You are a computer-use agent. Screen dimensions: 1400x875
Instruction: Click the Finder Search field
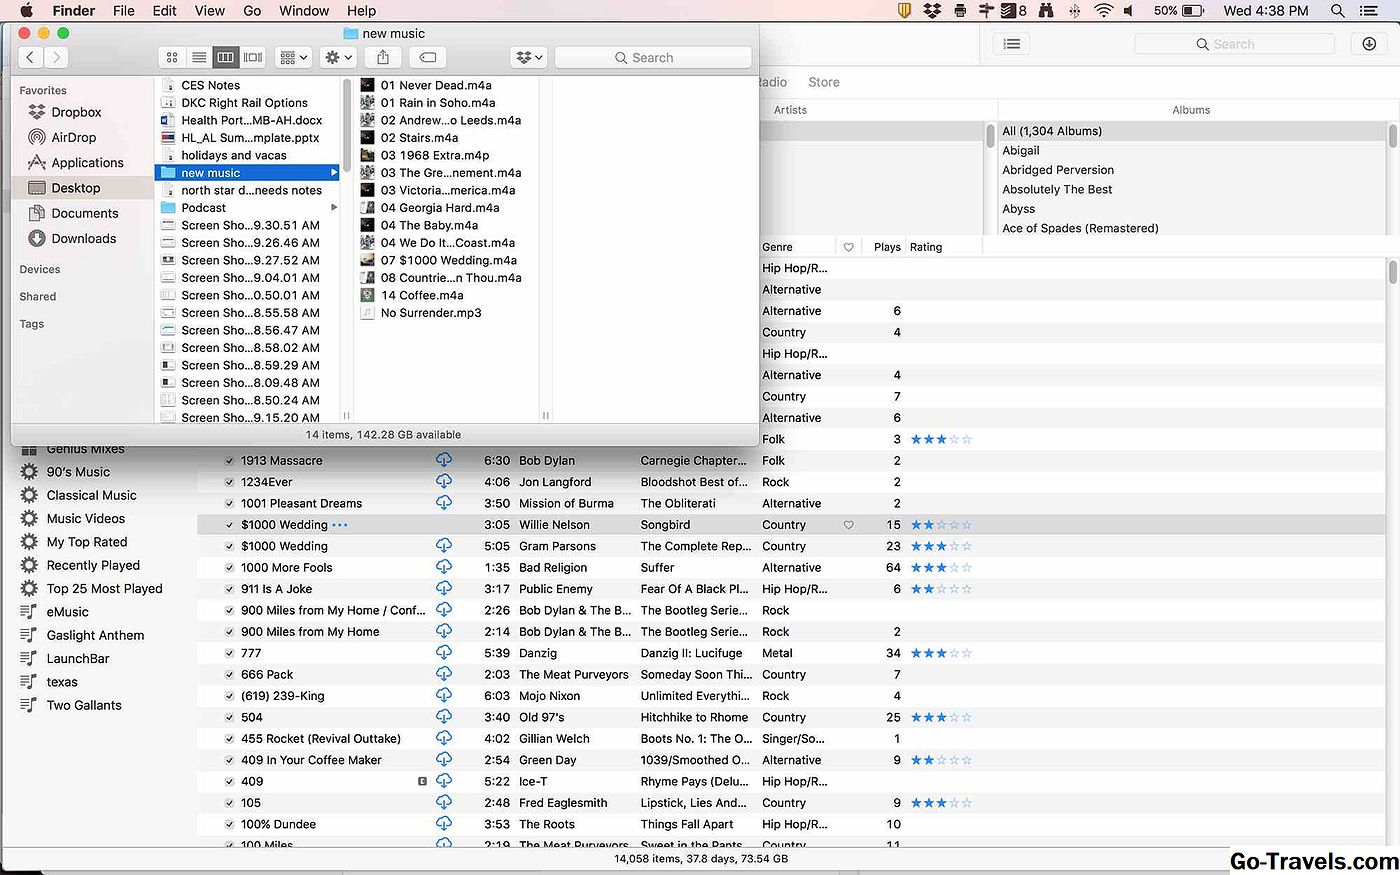[x=653, y=58]
